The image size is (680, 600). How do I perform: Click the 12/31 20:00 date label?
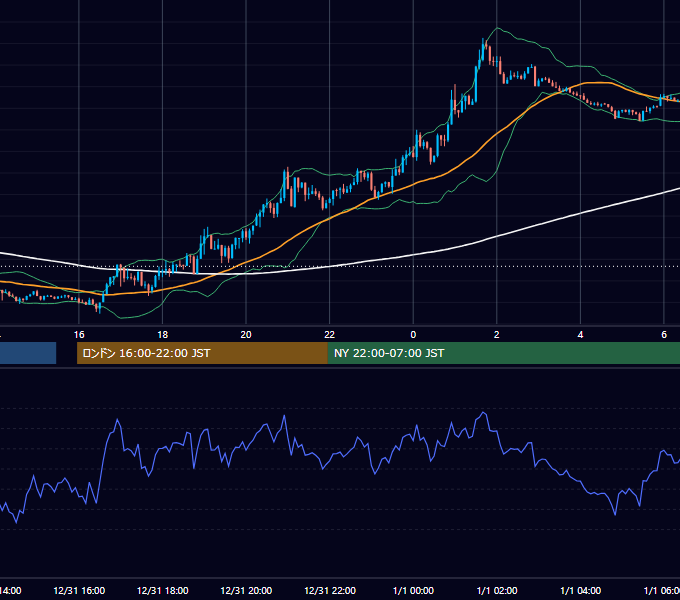coord(246,591)
